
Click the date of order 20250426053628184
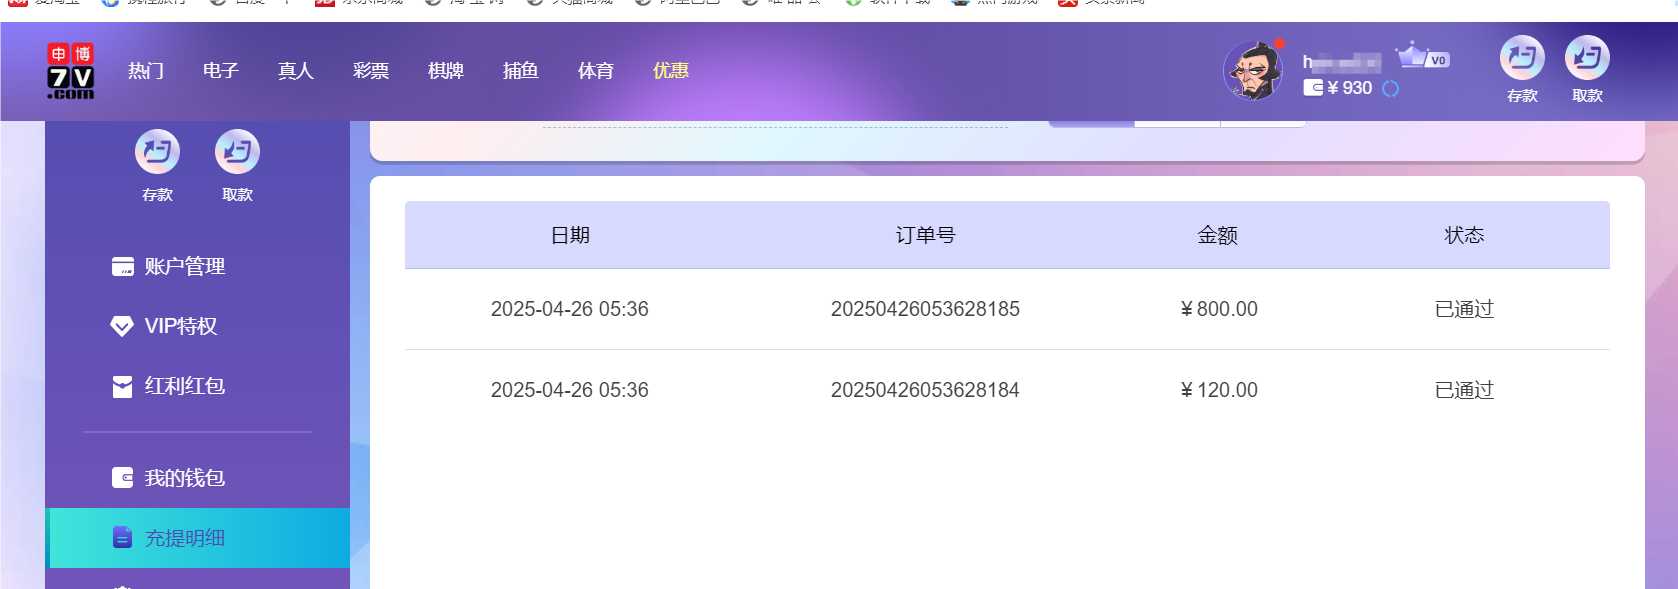[570, 390]
